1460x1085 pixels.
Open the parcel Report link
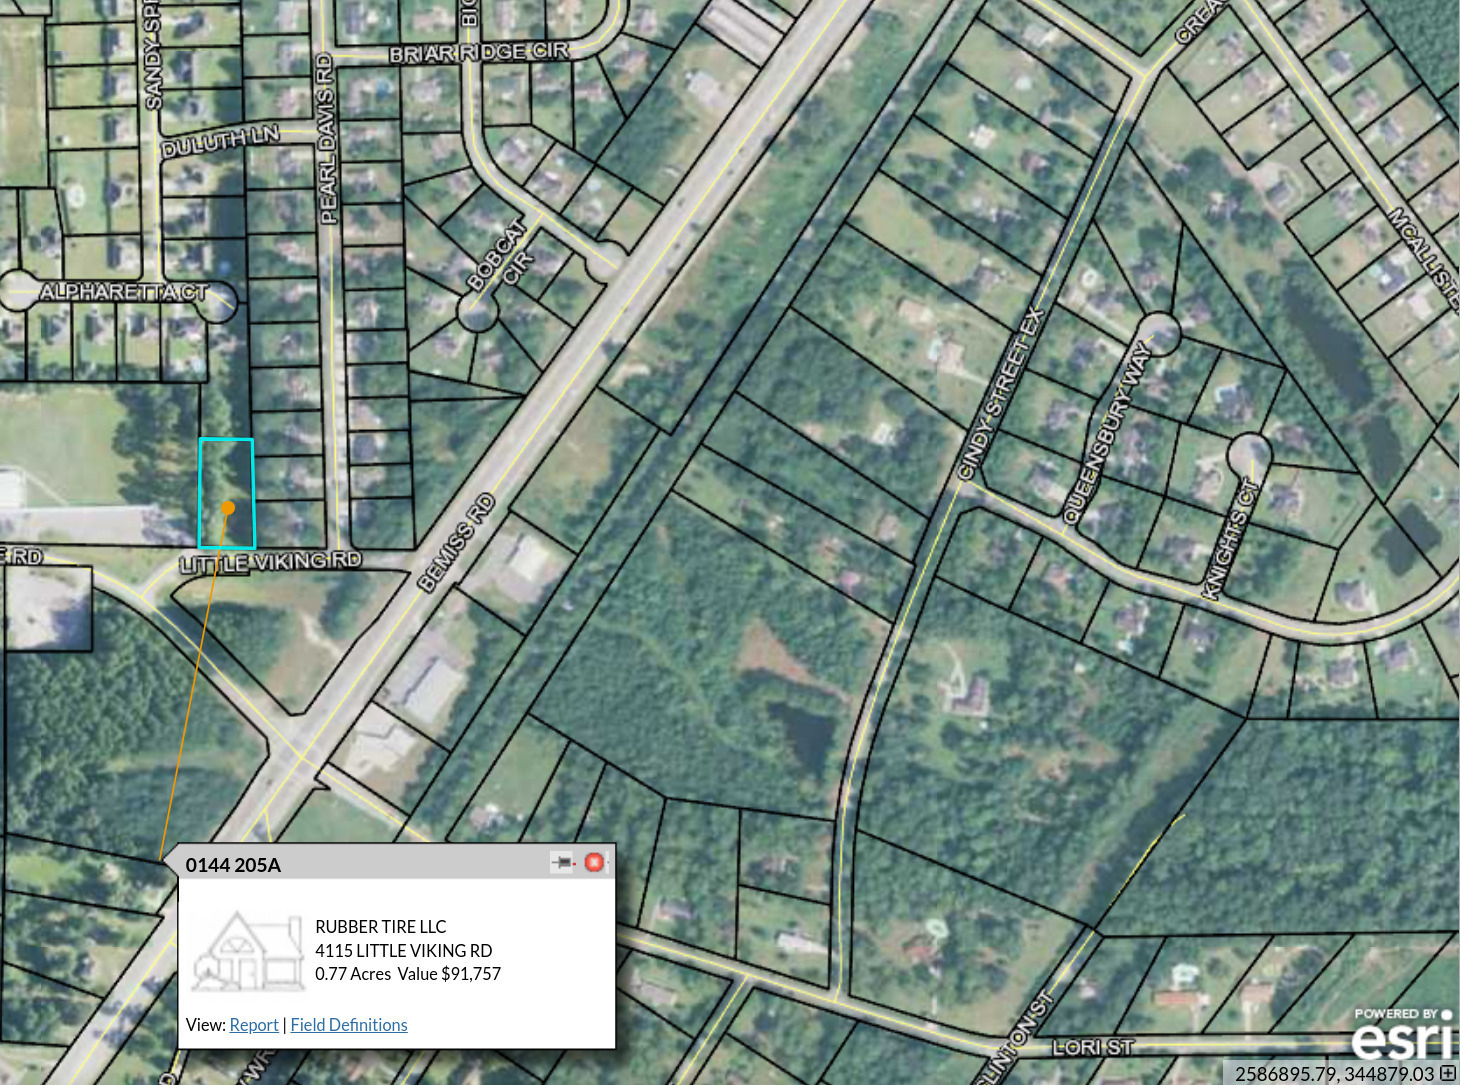pos(254,1025)
